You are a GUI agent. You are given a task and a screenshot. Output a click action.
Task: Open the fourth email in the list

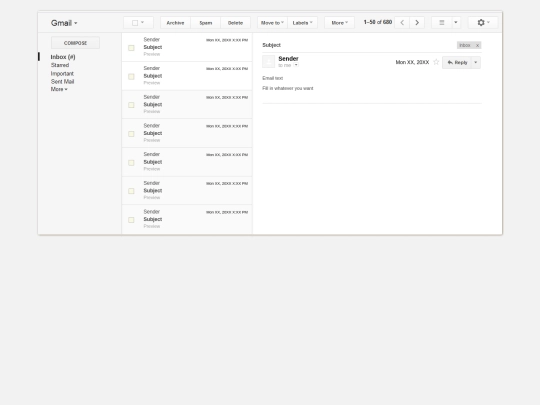coord(187,133)
